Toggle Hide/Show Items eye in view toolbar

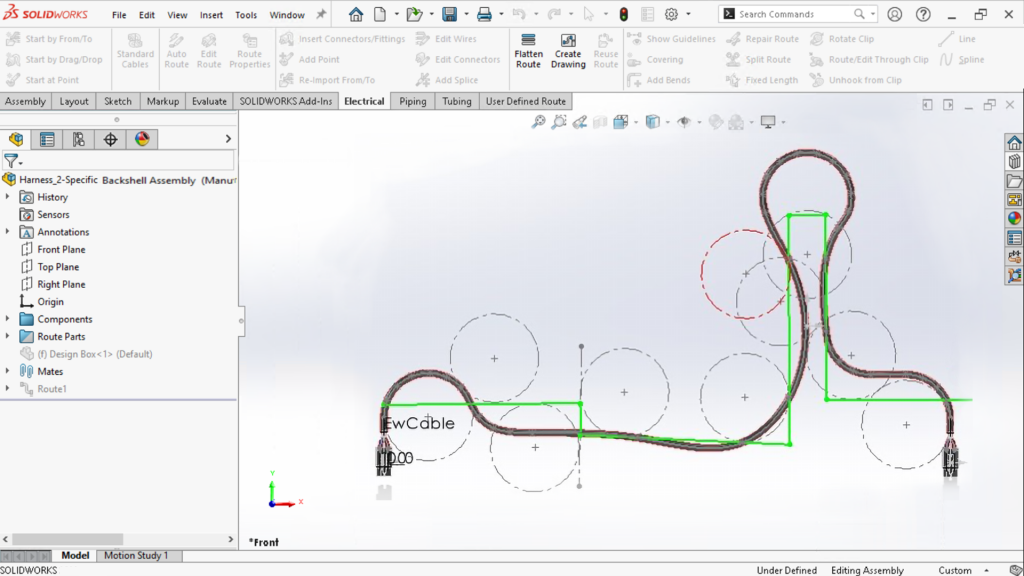pyautogui.click(x=684, y=120)
